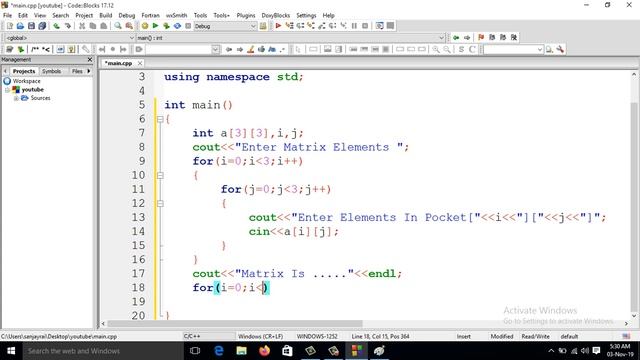Open Firefox from the taskbar

(x=264, y=351)
